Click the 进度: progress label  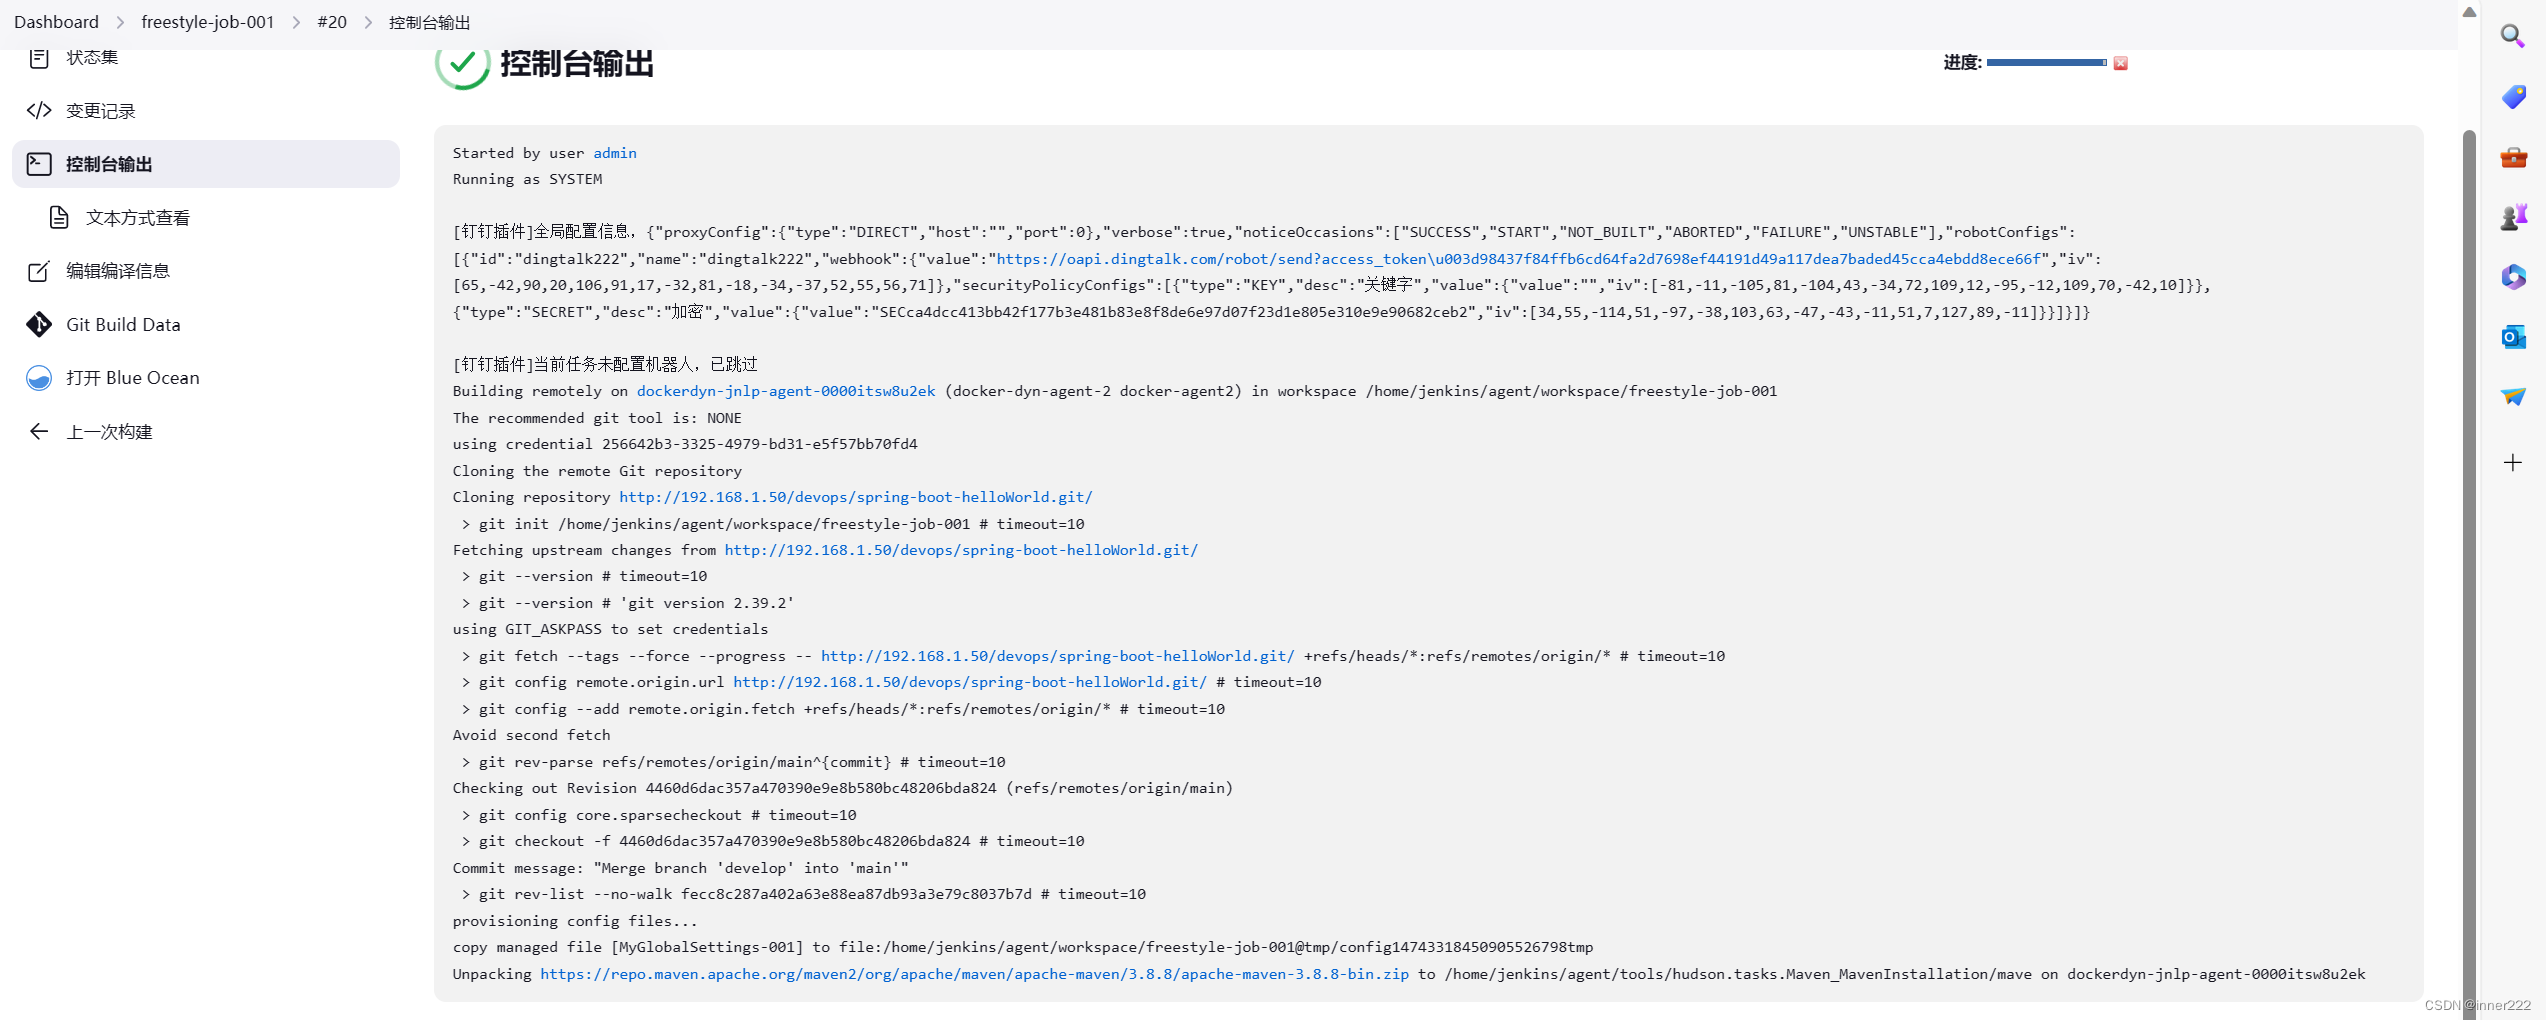(1962, 63)
